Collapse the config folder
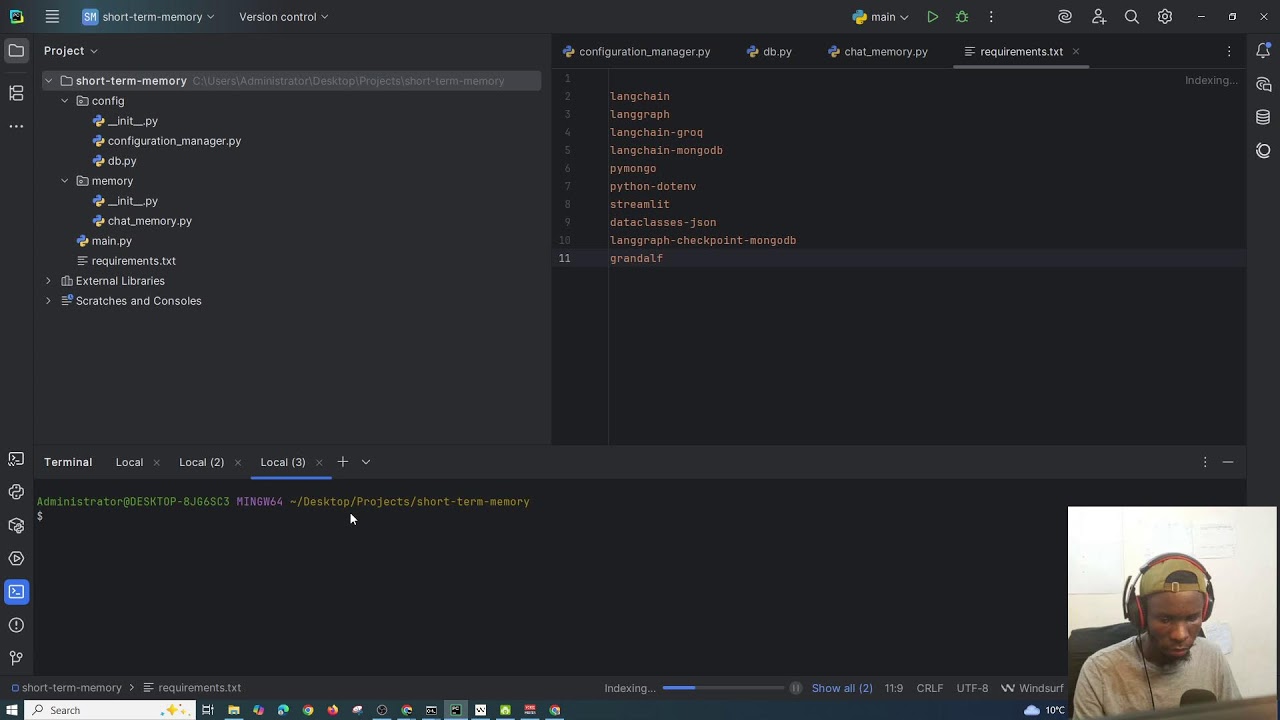The height and width of the screenshot is (720, 1280). [65, 101]
